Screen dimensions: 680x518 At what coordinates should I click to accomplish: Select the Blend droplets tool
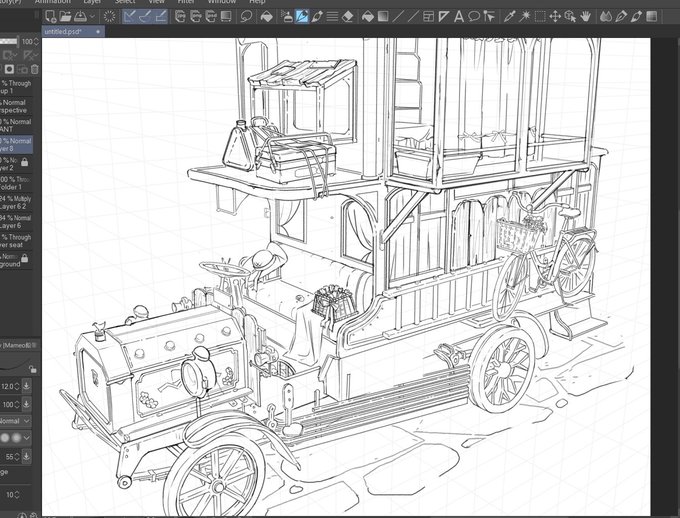point(606,16)
